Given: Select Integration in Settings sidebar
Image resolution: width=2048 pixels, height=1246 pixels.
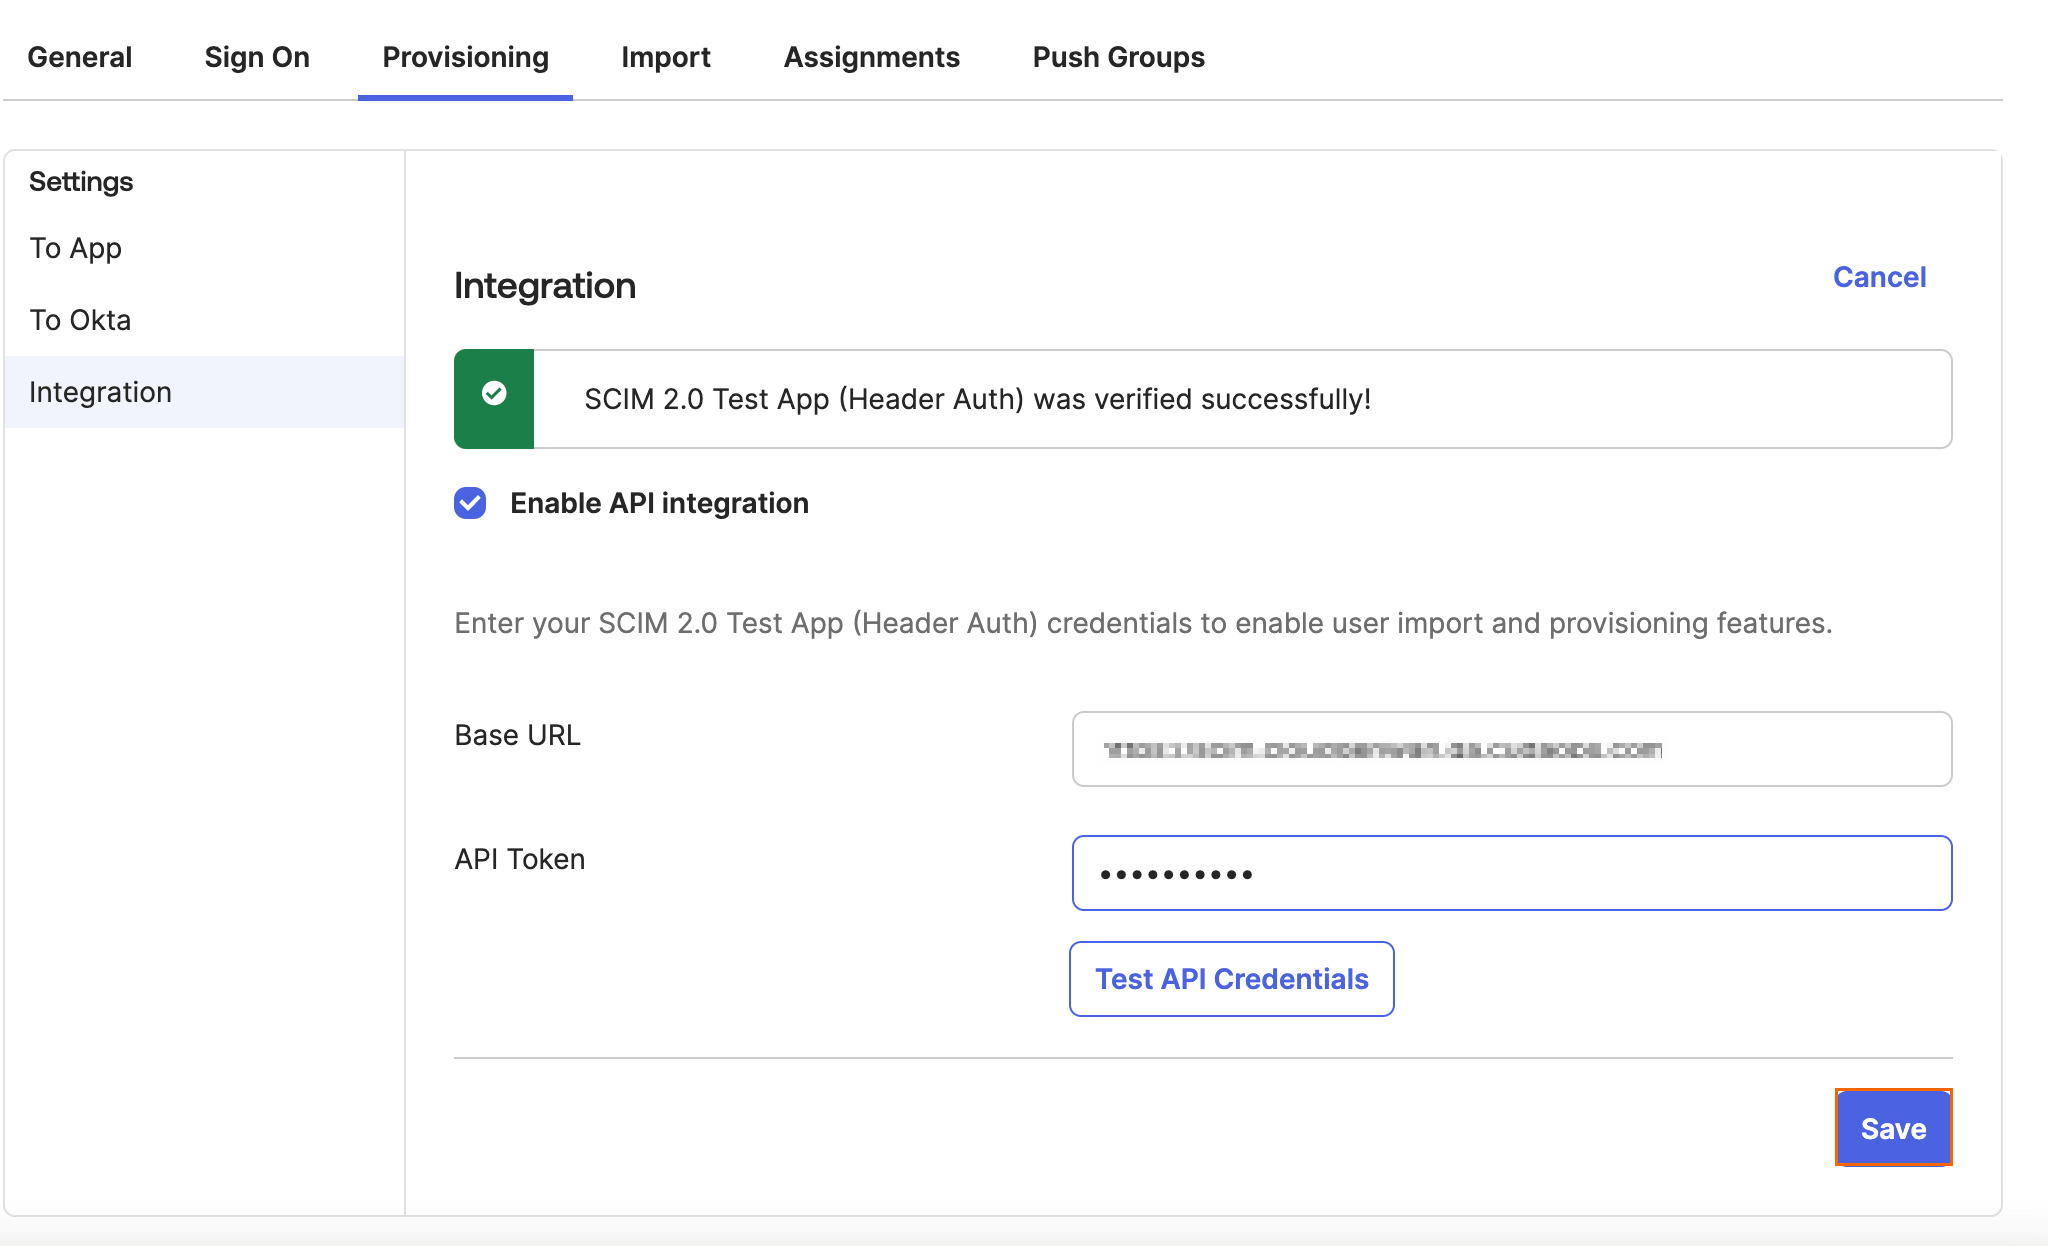Looking at the screenshot, I should 205,392.
